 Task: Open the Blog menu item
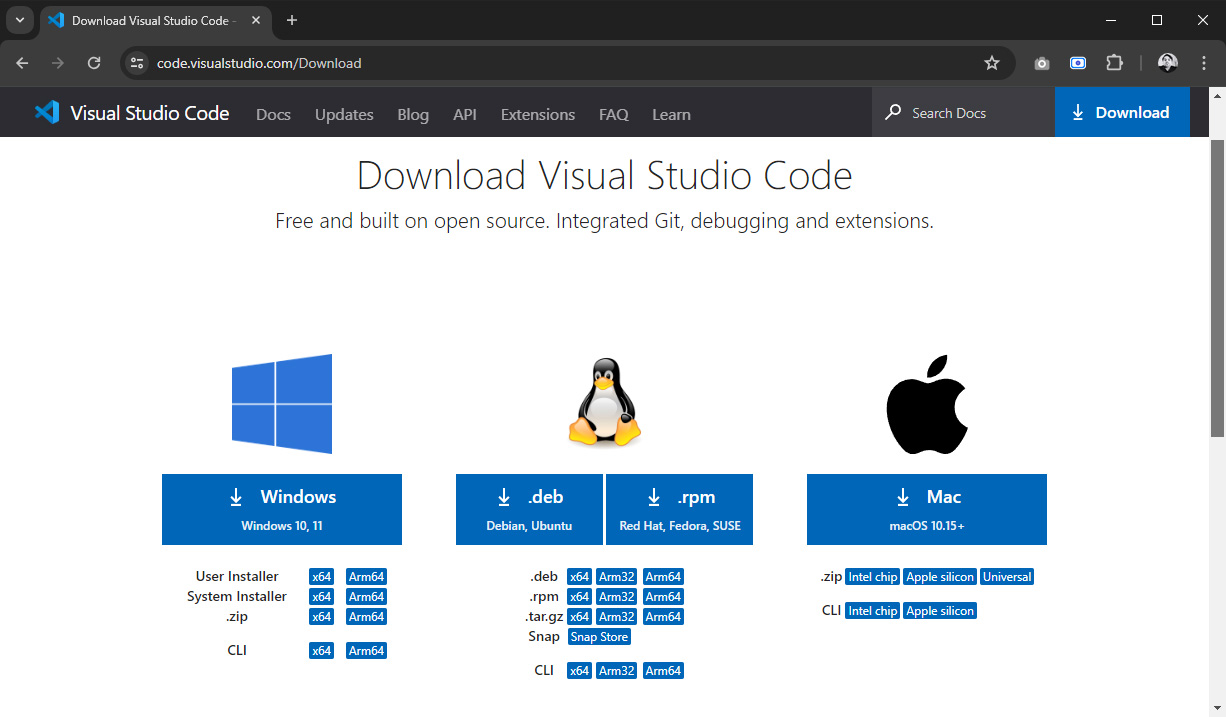(413, 114)
